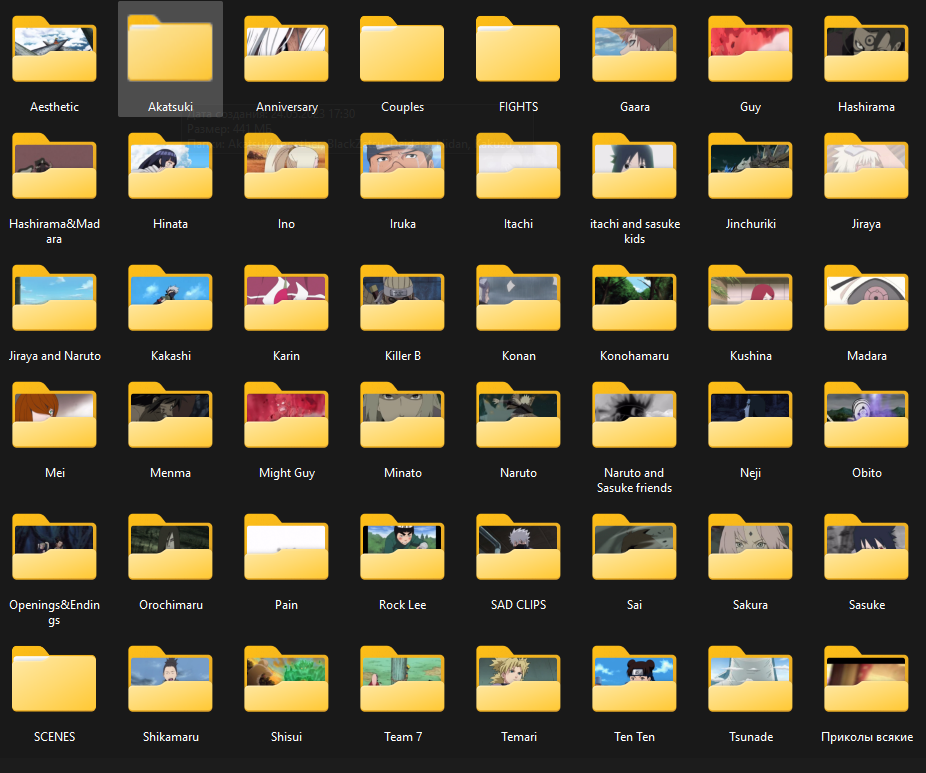This screenshot has width=926, height=773.
Task: Click the 'Tsunade' folder name label
Action: pos(751,737)
